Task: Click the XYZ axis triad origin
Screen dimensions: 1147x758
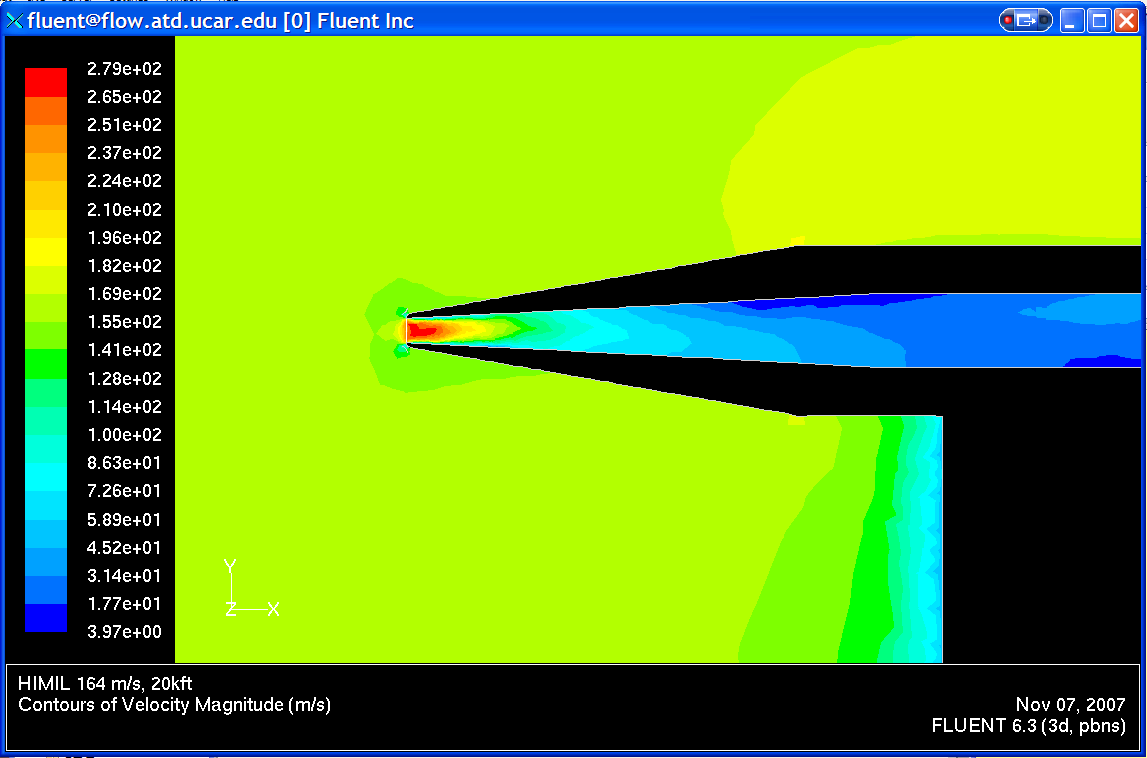Action: point(231,609)
